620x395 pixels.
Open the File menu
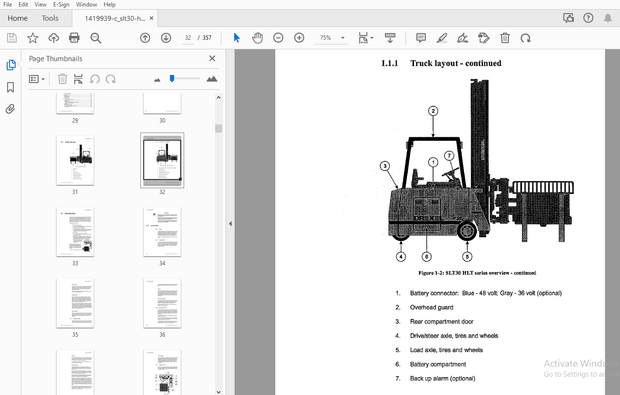coord(8,4)
